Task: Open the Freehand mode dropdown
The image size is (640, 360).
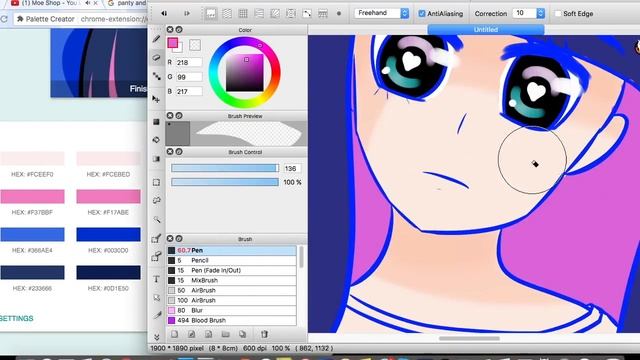Action: point(382,13)
